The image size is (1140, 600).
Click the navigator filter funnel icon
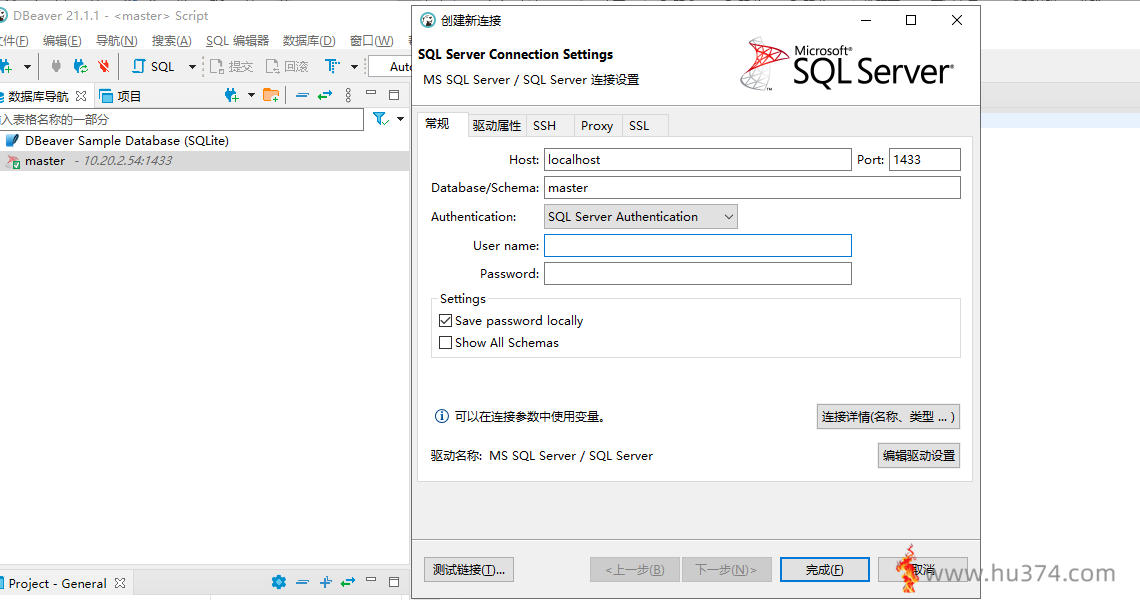(380, 119)
